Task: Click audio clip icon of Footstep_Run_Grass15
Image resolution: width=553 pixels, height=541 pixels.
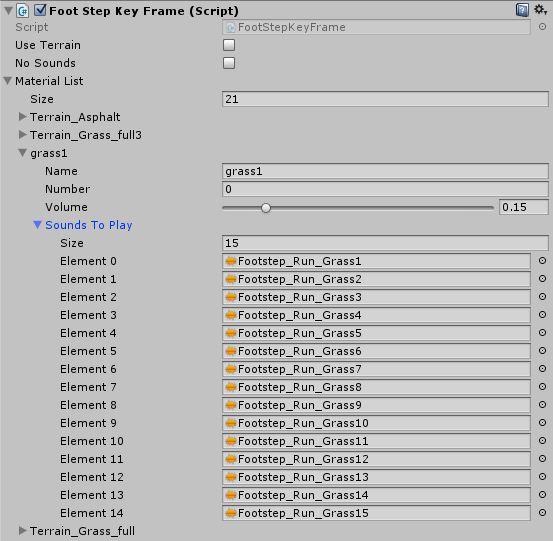Action: [231, 513]
